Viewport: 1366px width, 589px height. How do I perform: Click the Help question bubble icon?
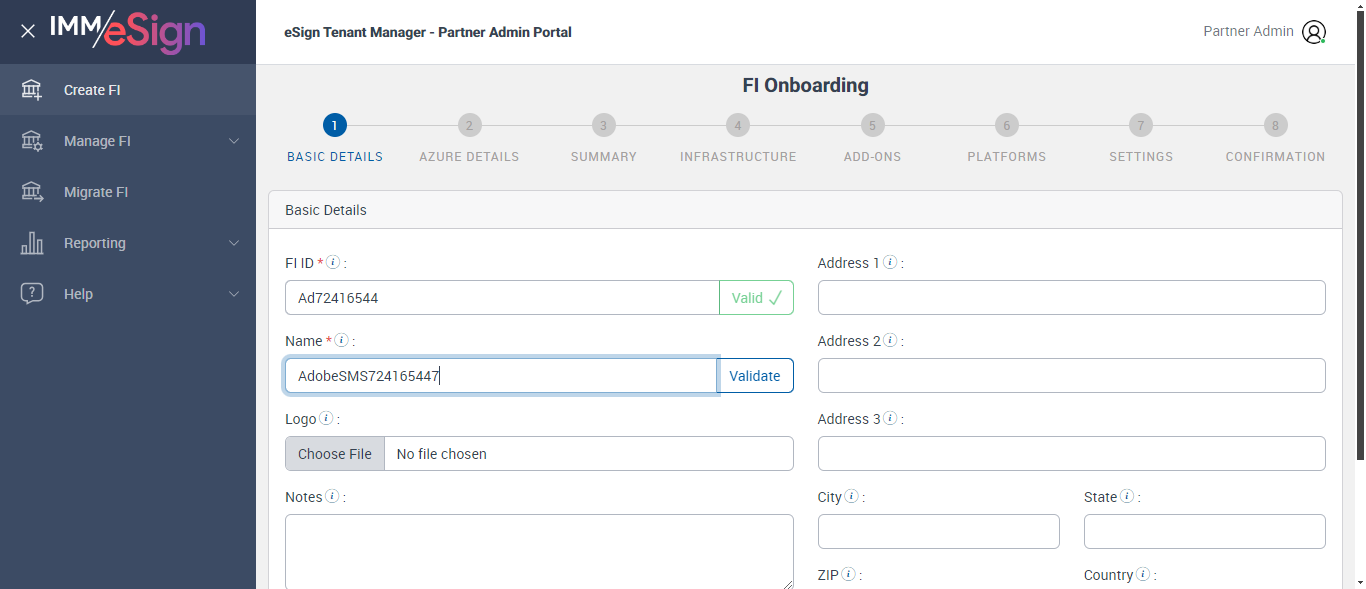click(32, 294)
